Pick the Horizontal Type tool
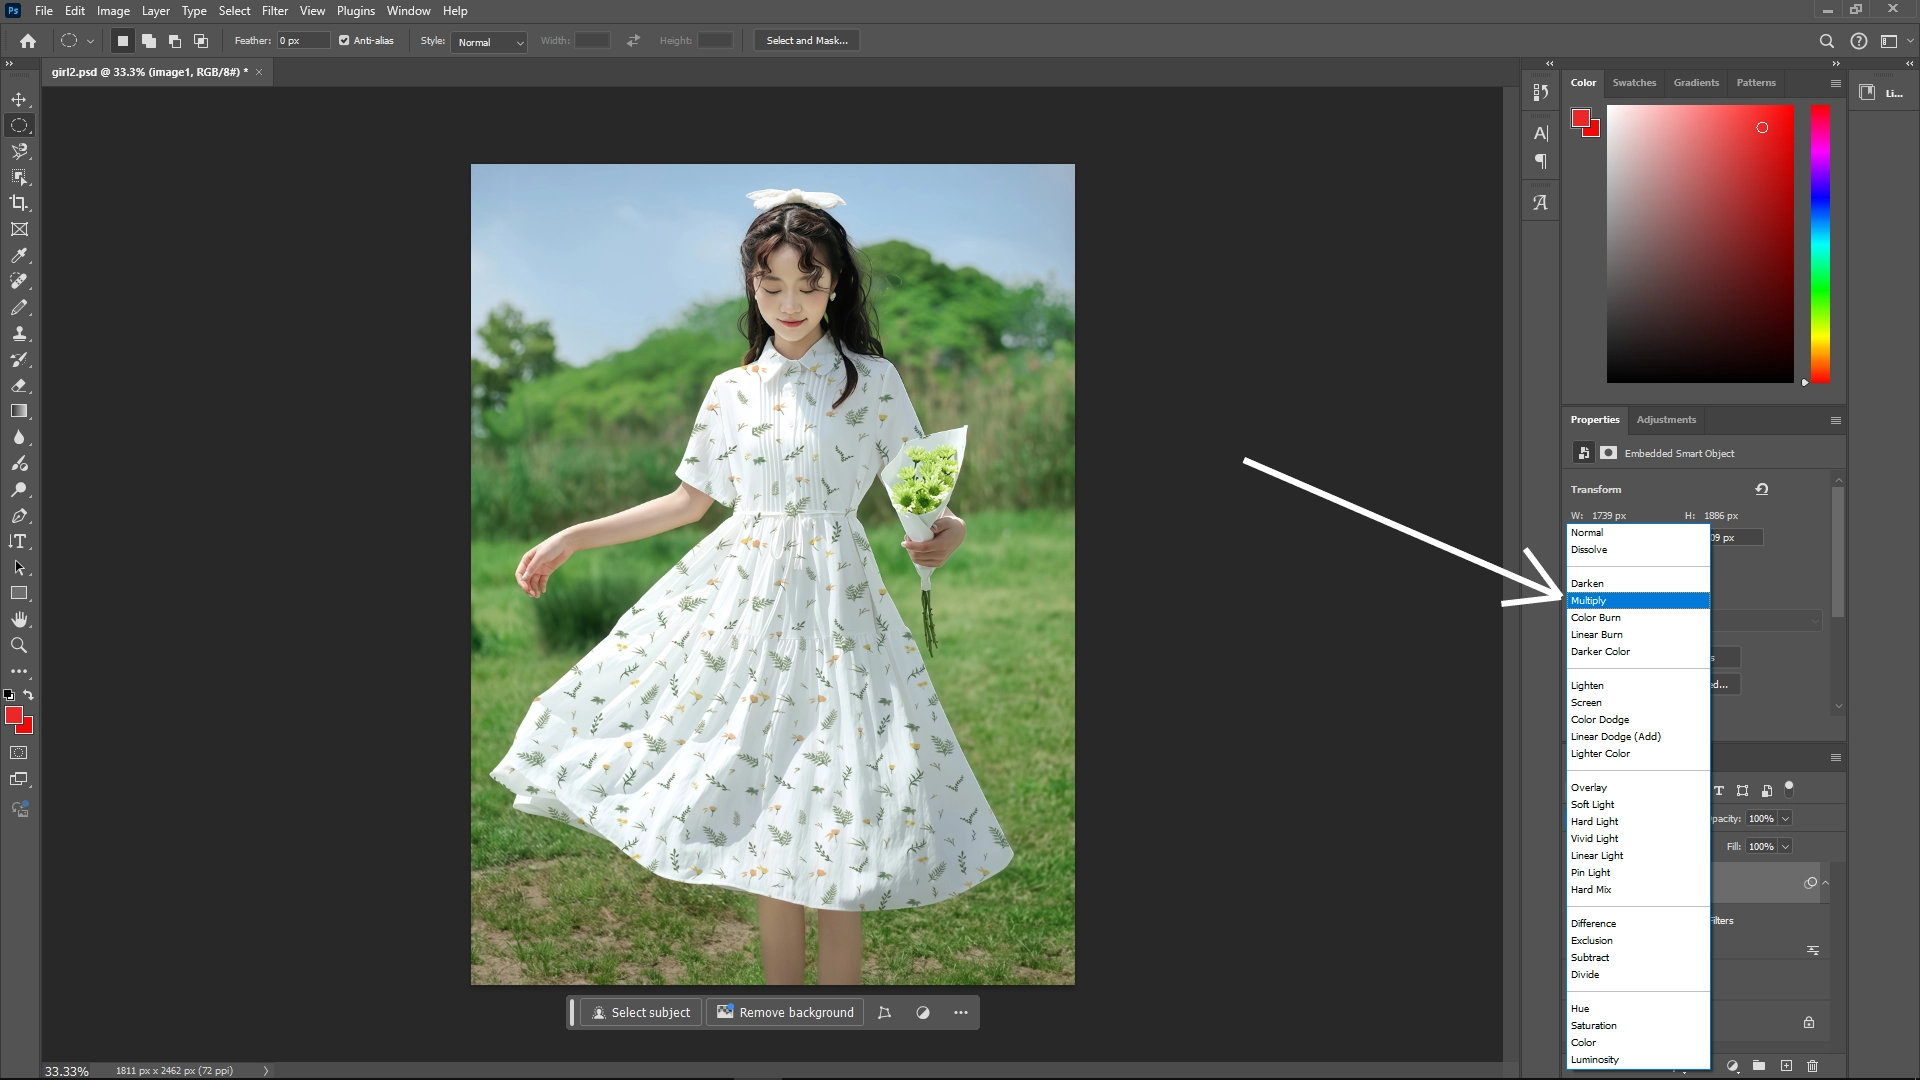Screen dimensions: 1920x1080 tap(19, 541)
